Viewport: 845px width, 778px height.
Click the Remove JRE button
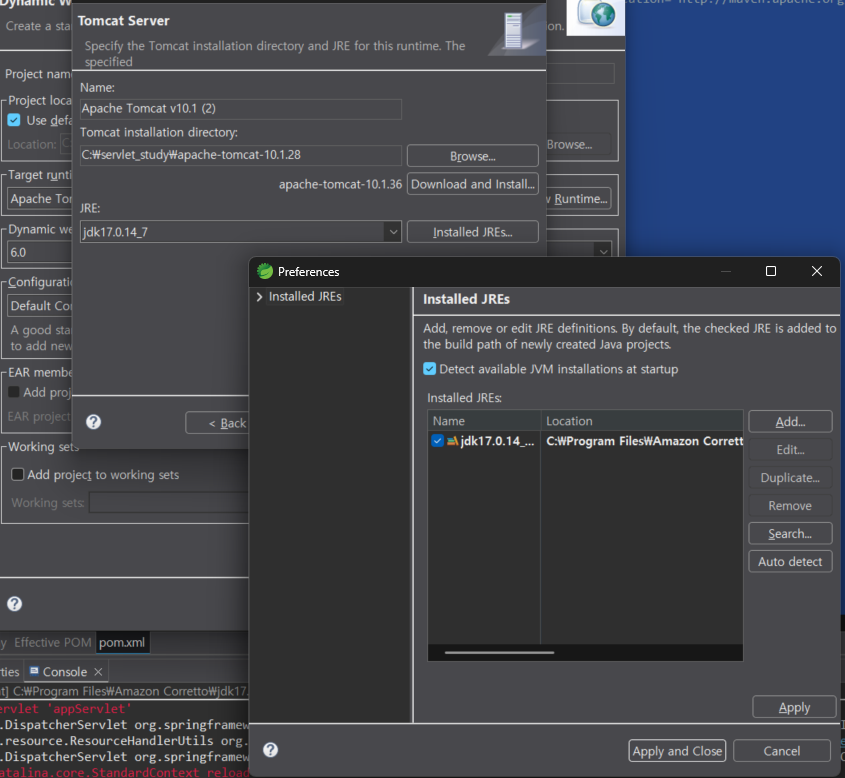tap(790, 506)
